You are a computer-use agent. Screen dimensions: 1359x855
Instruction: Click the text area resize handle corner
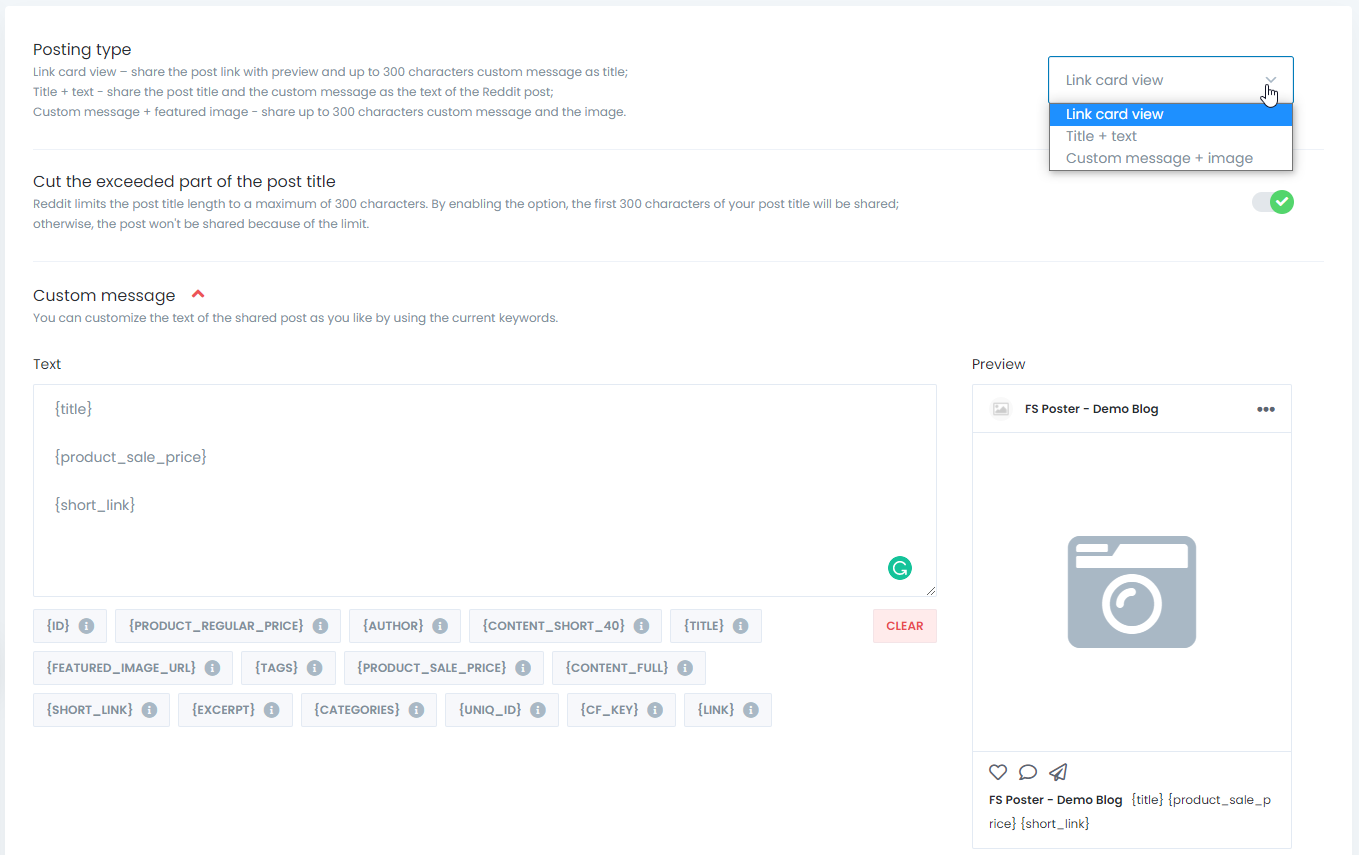click(931, 591)
